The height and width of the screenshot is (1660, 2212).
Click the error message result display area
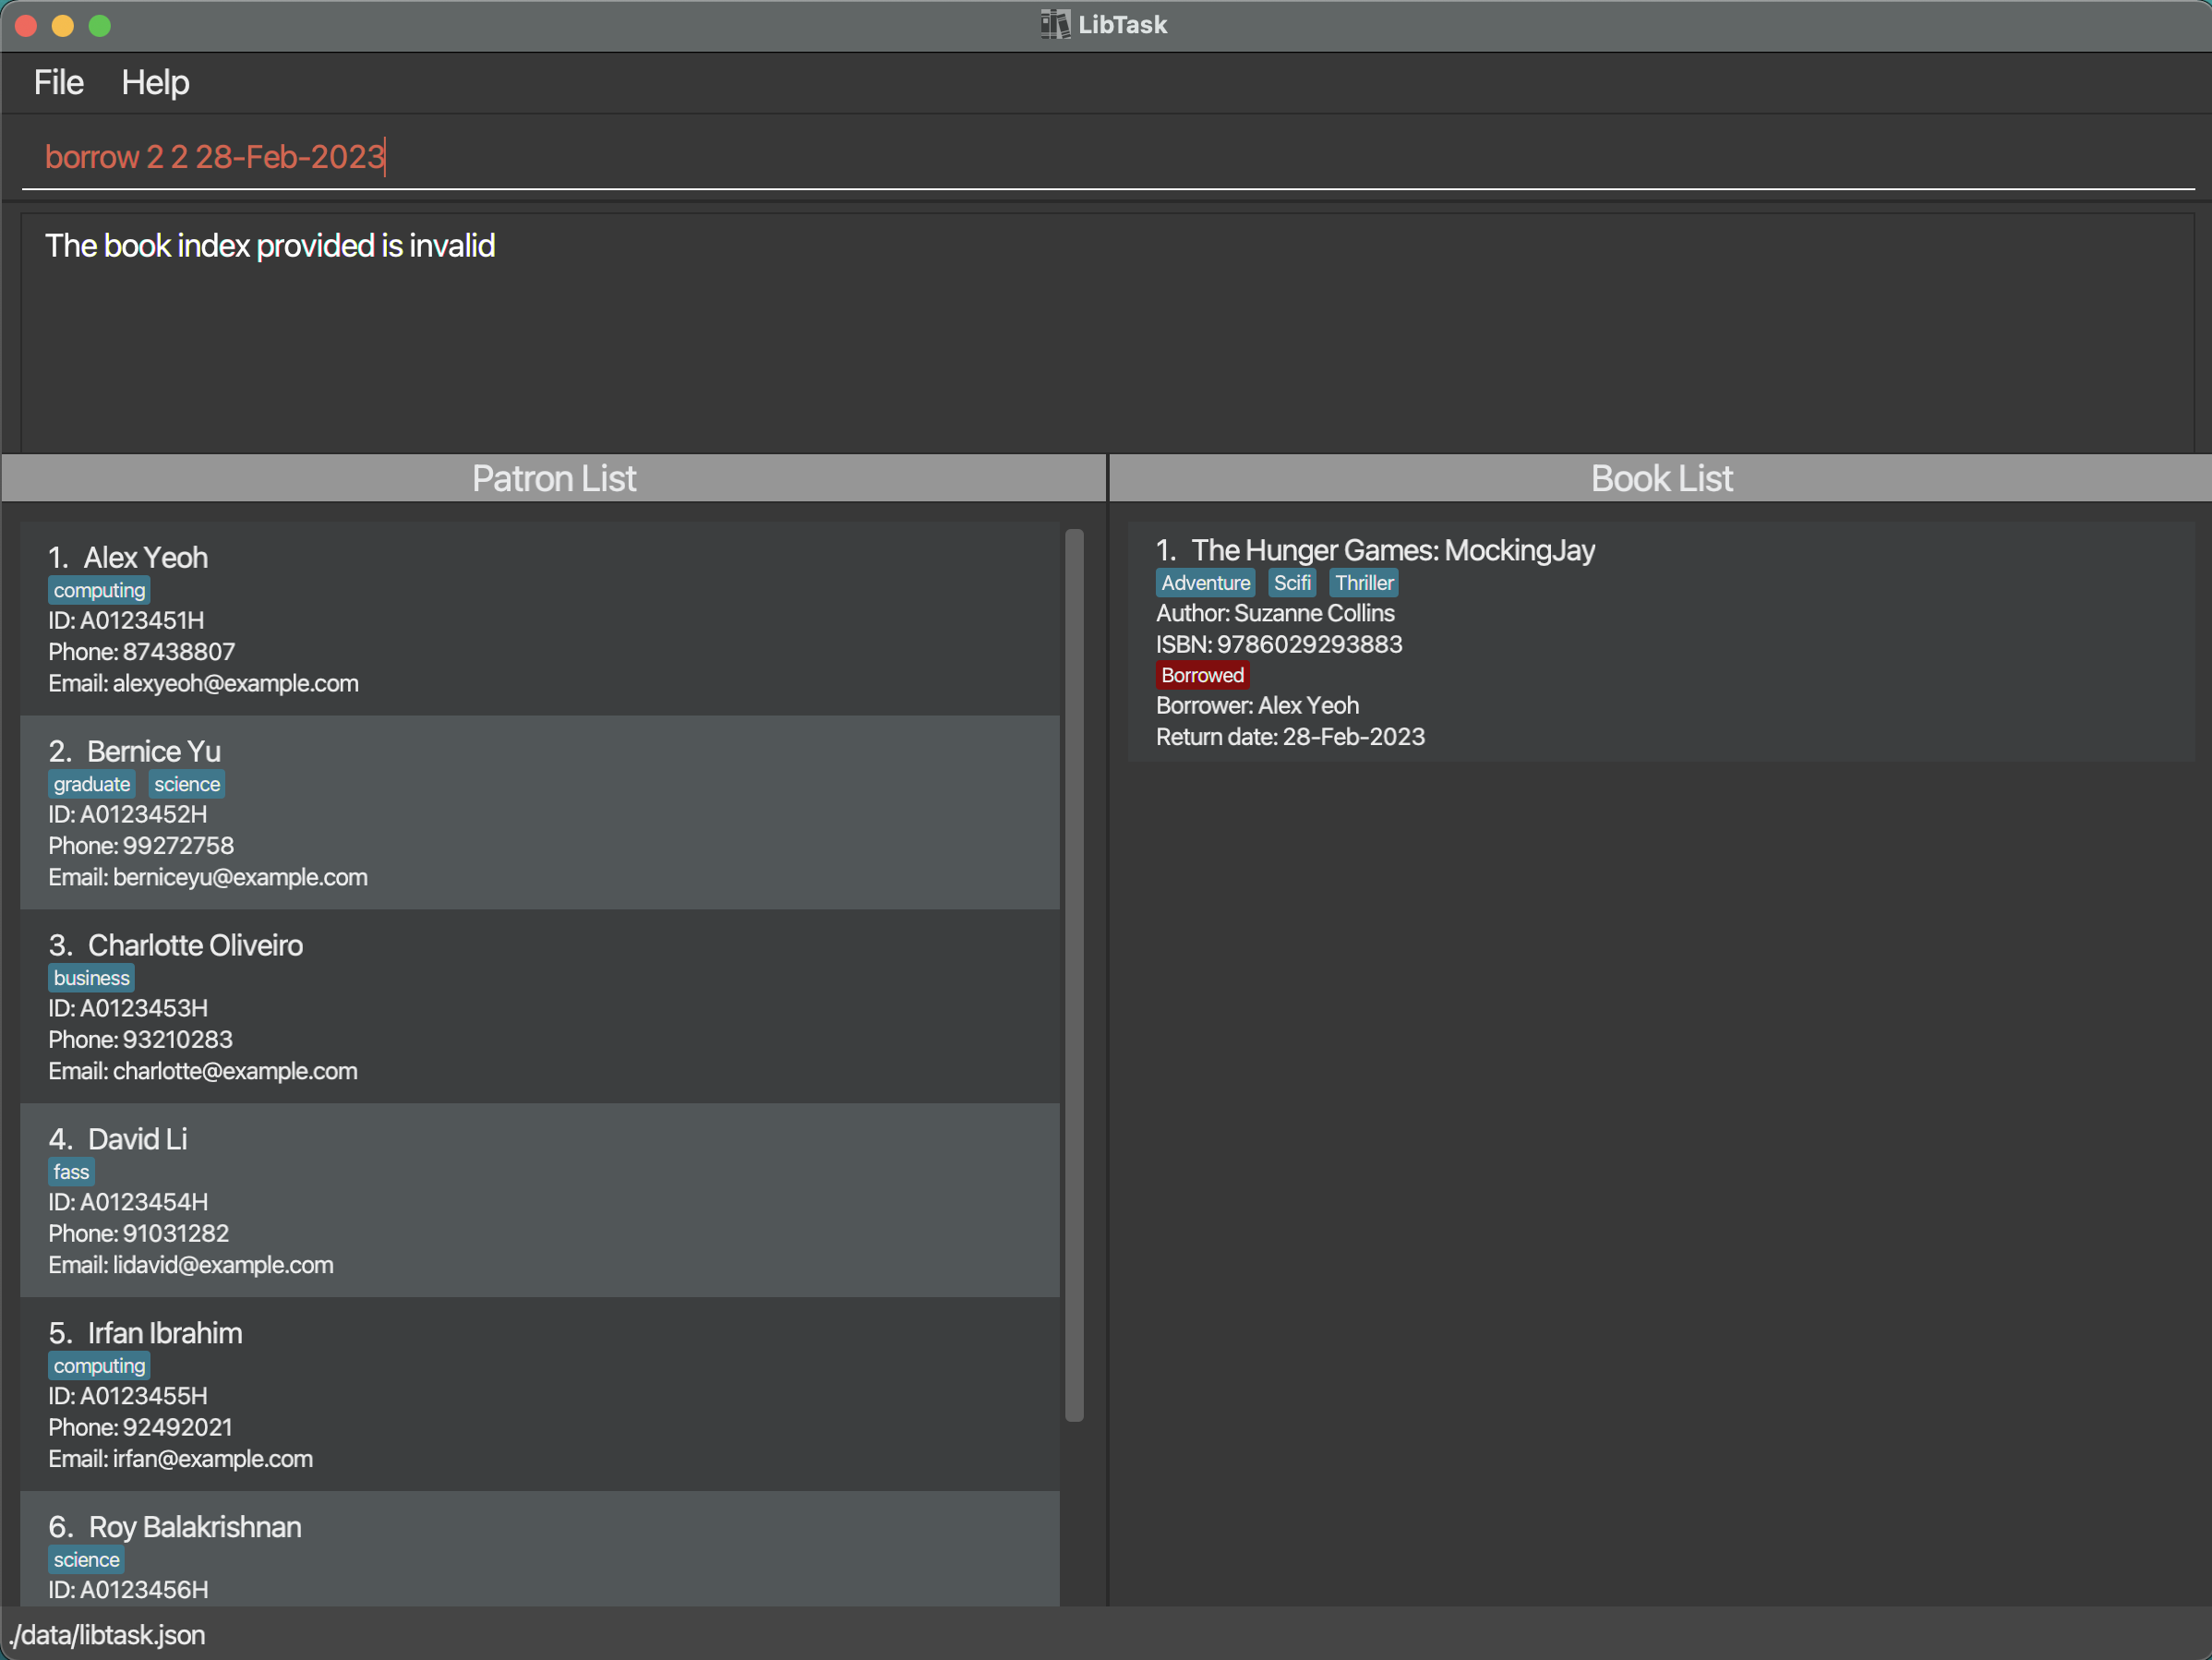click(x=1106, y=330)
